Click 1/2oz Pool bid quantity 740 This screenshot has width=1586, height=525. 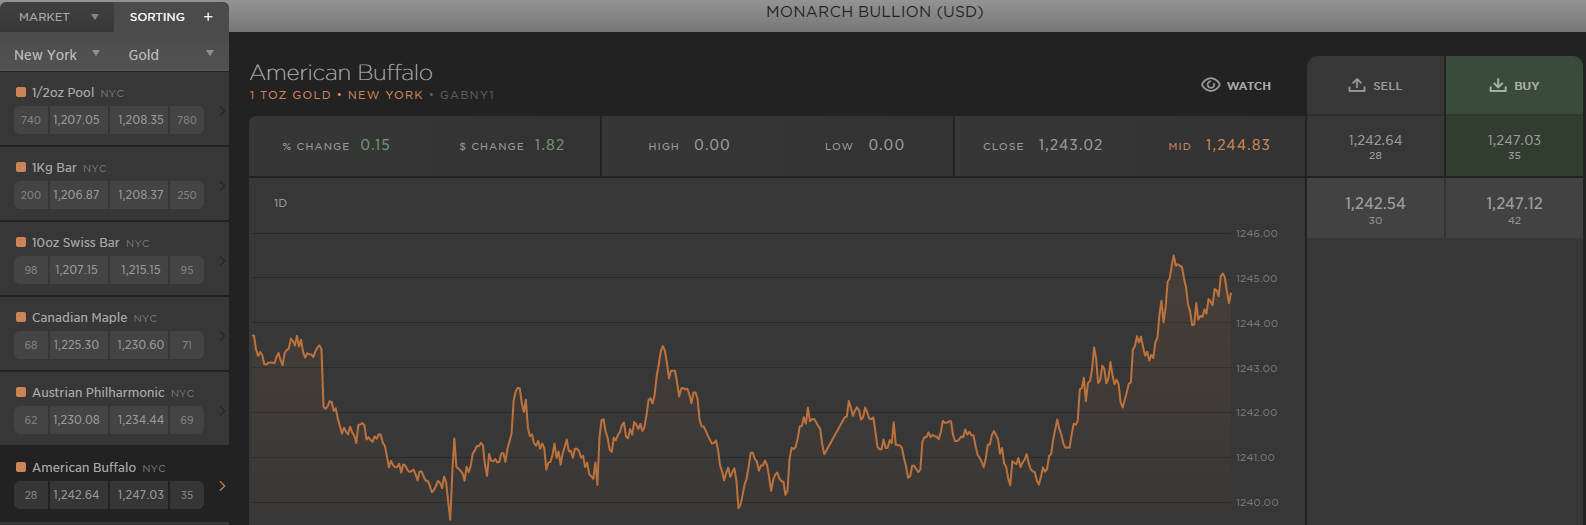pyautogui.click(x=31, y=120)
